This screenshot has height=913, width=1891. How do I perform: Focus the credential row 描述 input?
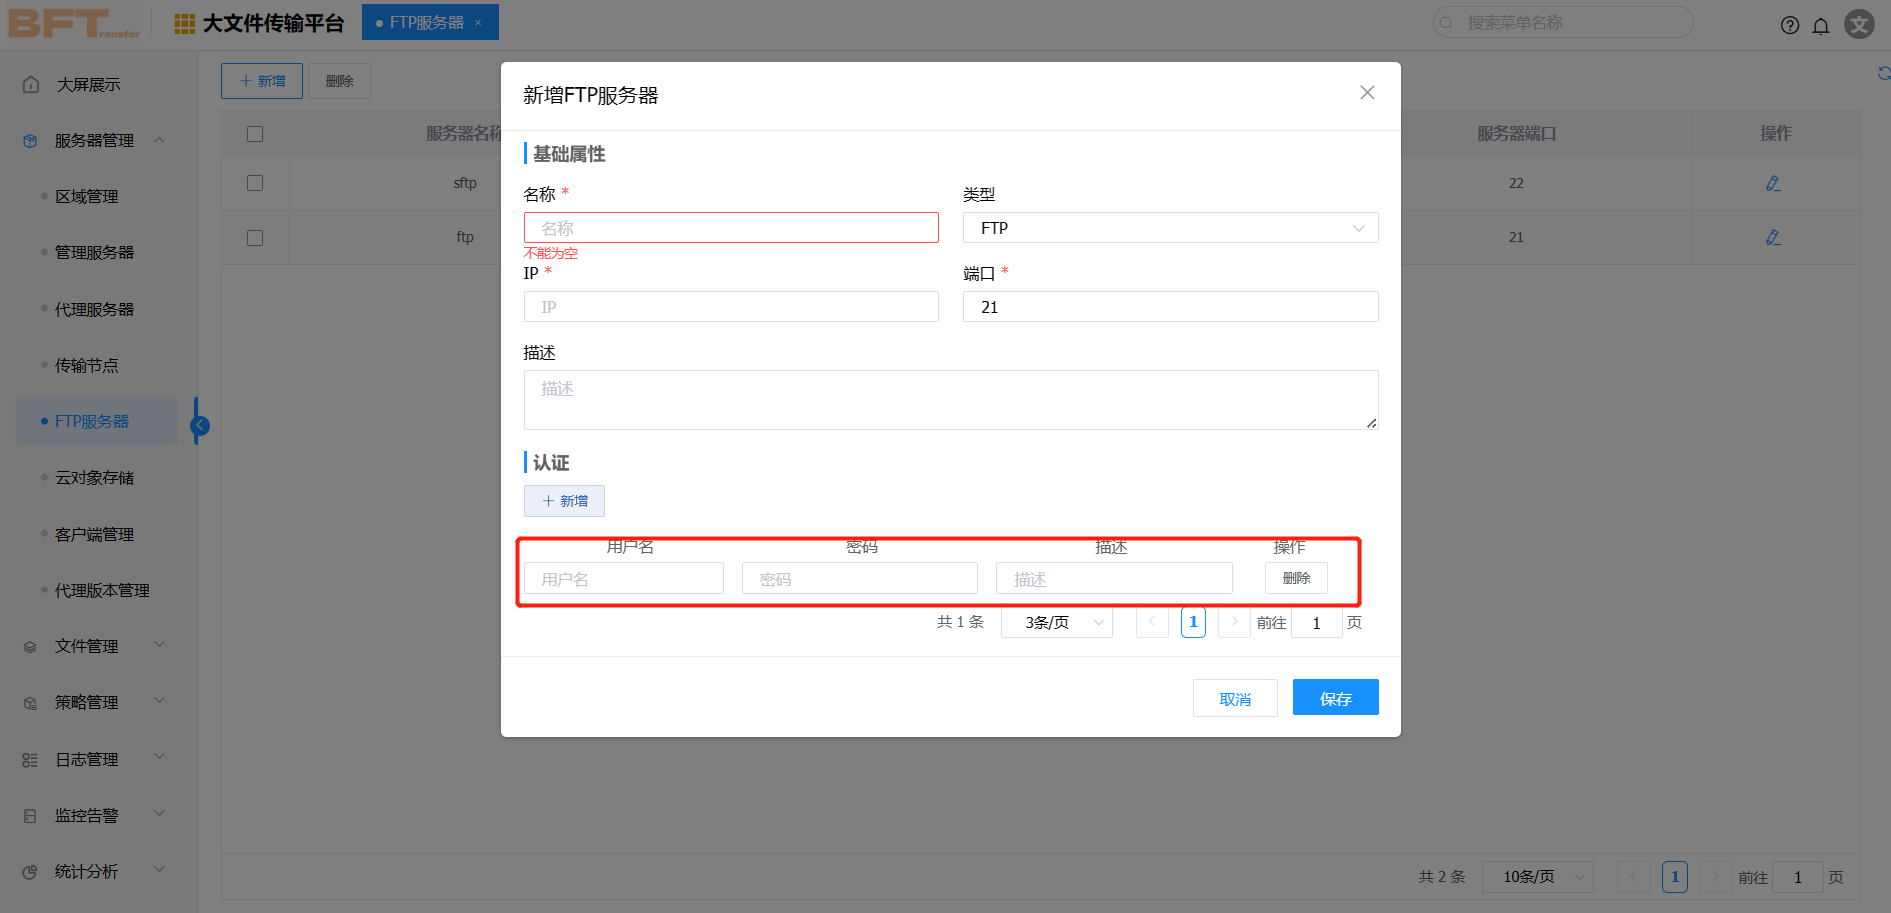coord(1114,578)
